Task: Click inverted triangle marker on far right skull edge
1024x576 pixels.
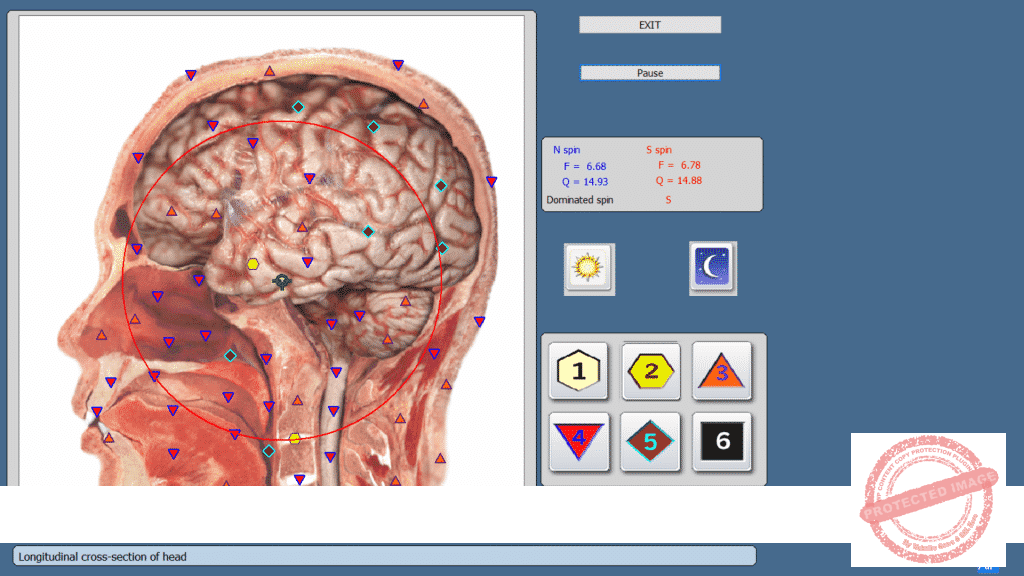Action: [491, 181]
